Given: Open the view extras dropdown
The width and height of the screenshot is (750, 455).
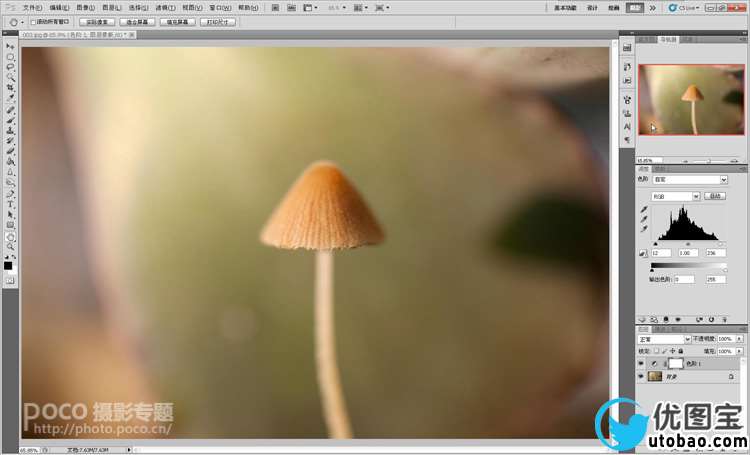Looking at the screenshot, I should (310, 8).
